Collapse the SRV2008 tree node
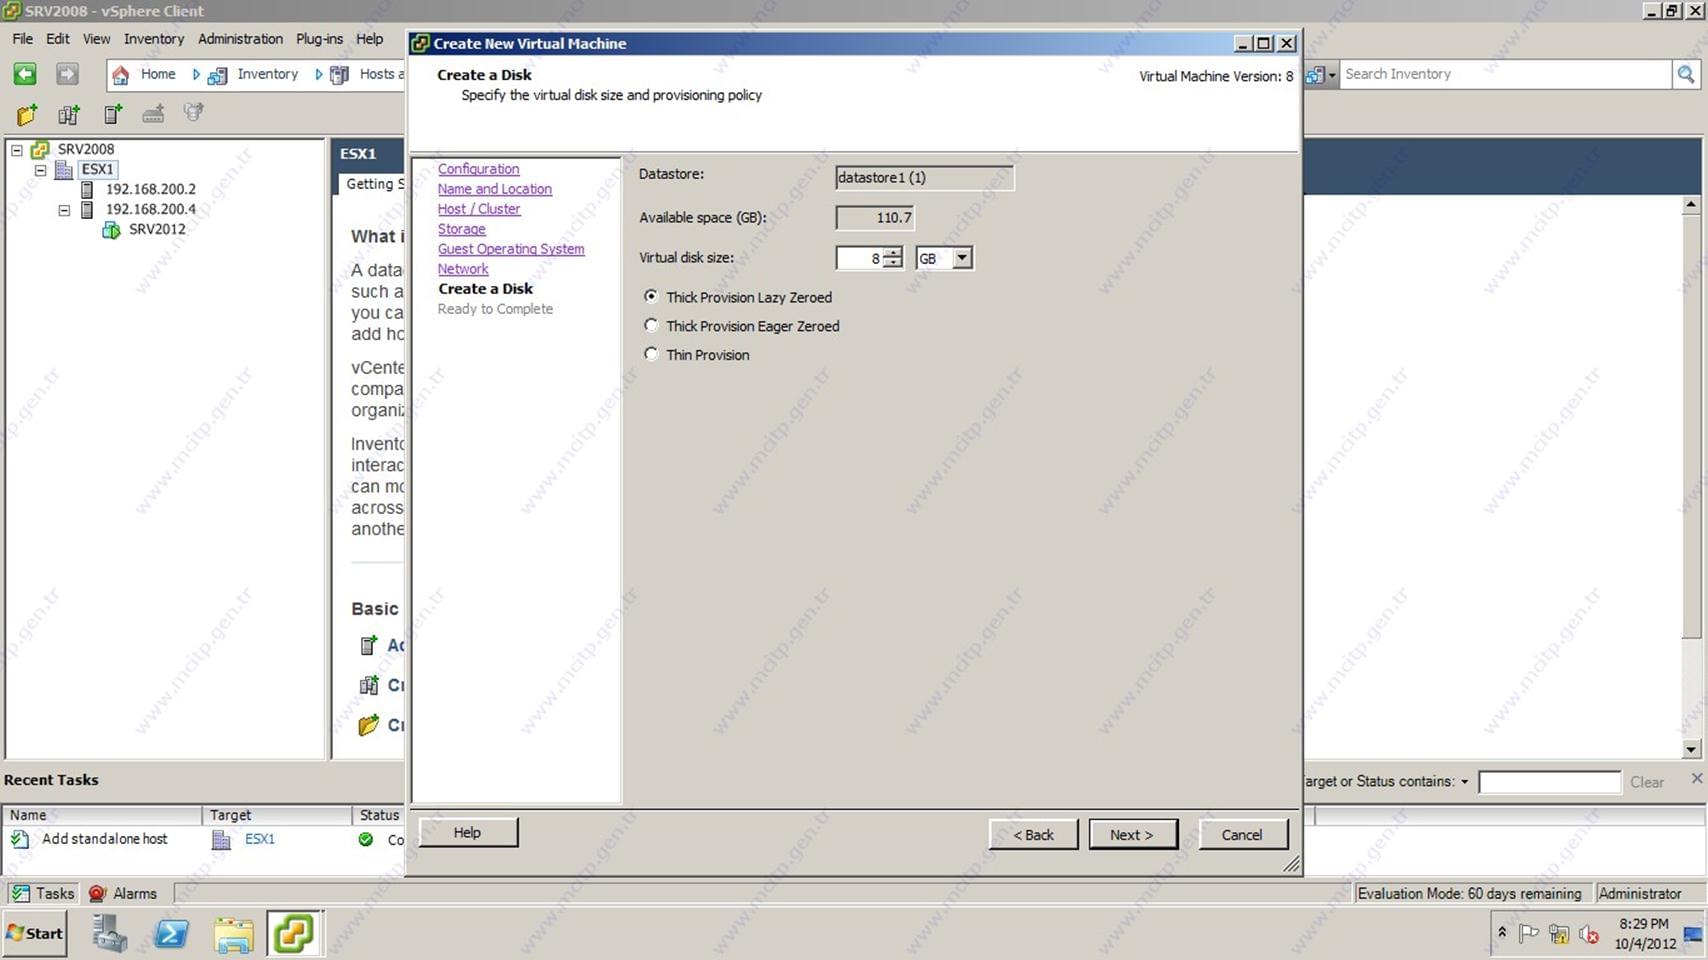 click(17, 150)
